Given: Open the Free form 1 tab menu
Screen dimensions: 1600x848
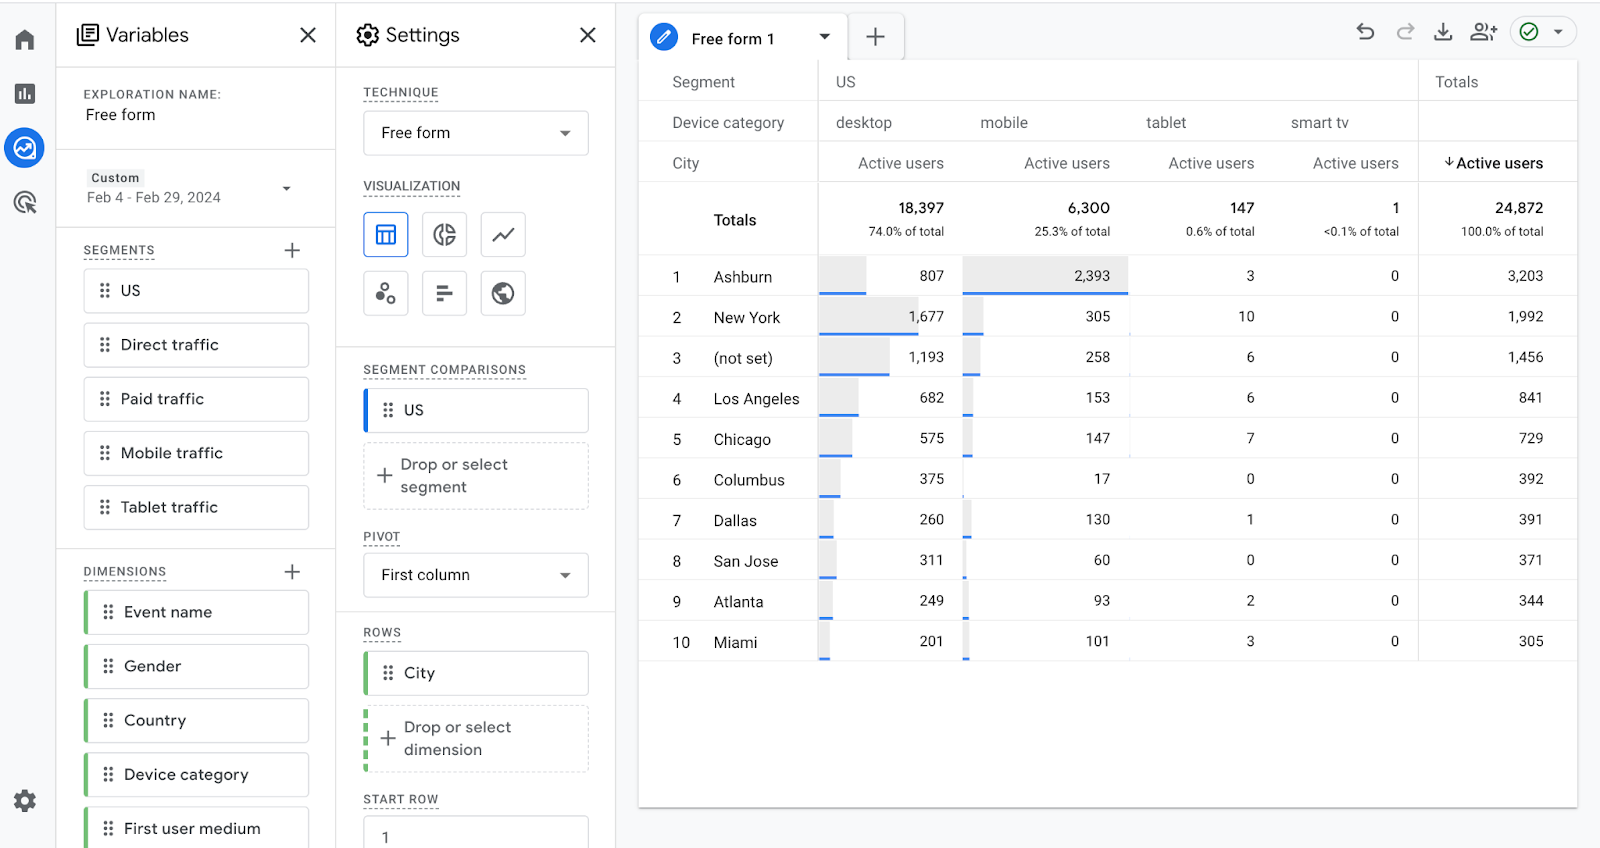Looking at the screenshot, I should pos(825,37).
